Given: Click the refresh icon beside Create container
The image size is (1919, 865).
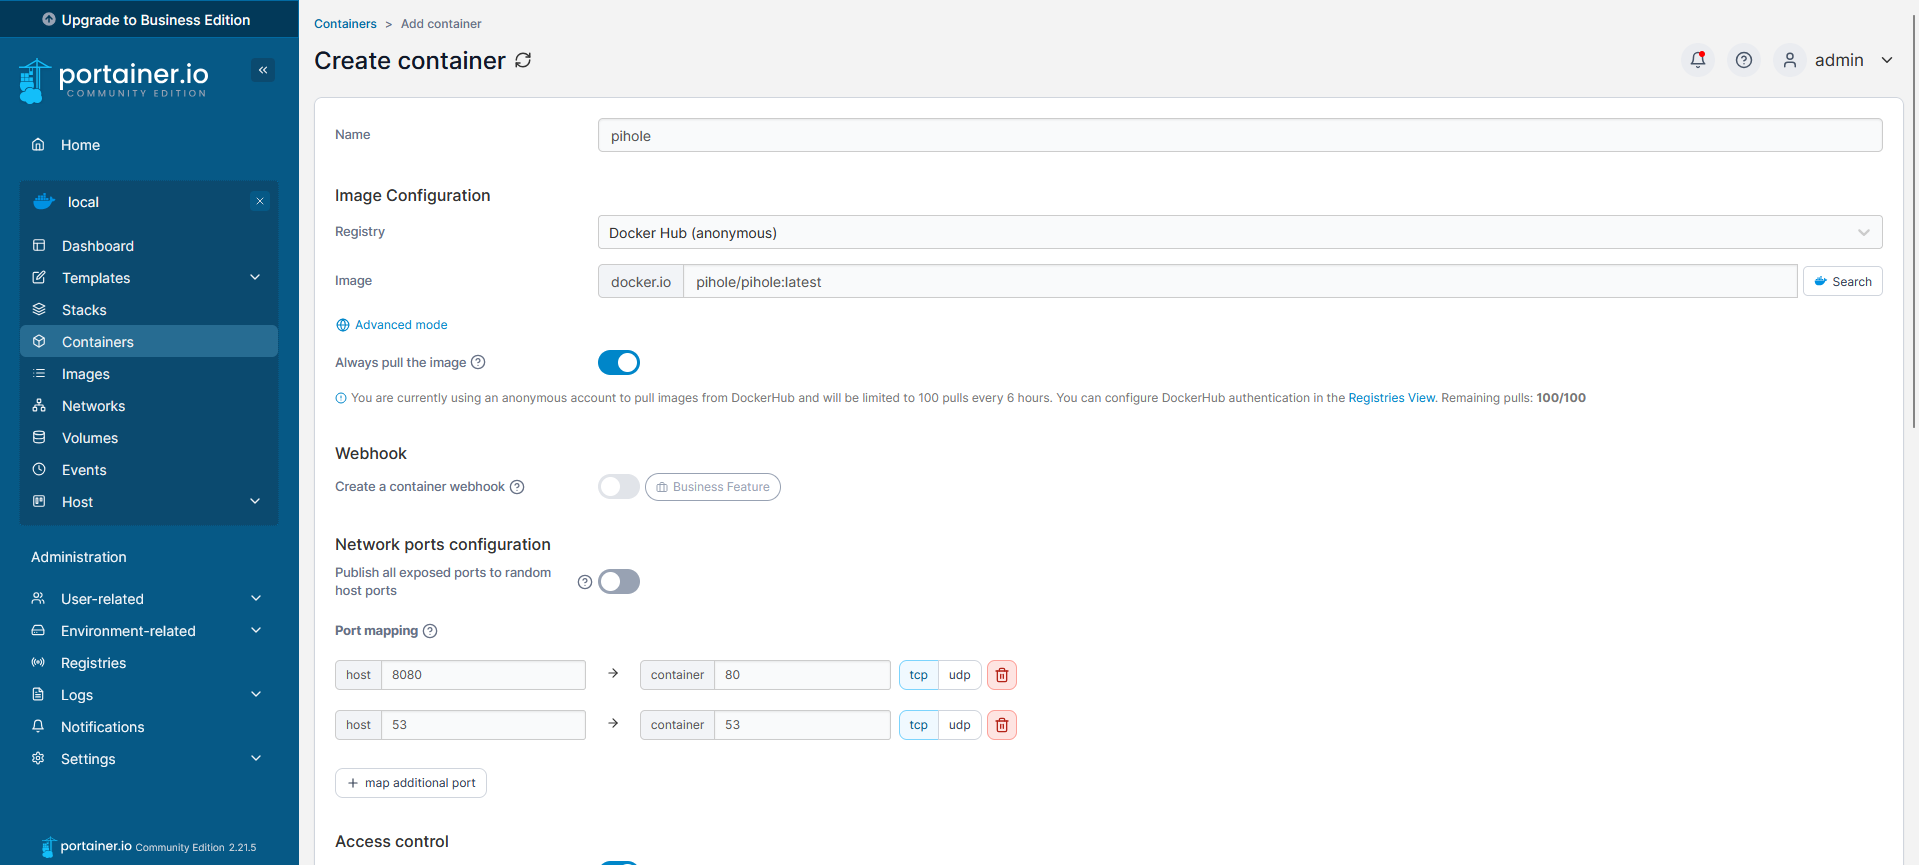Looking at the screenshot, I should 523,61.
